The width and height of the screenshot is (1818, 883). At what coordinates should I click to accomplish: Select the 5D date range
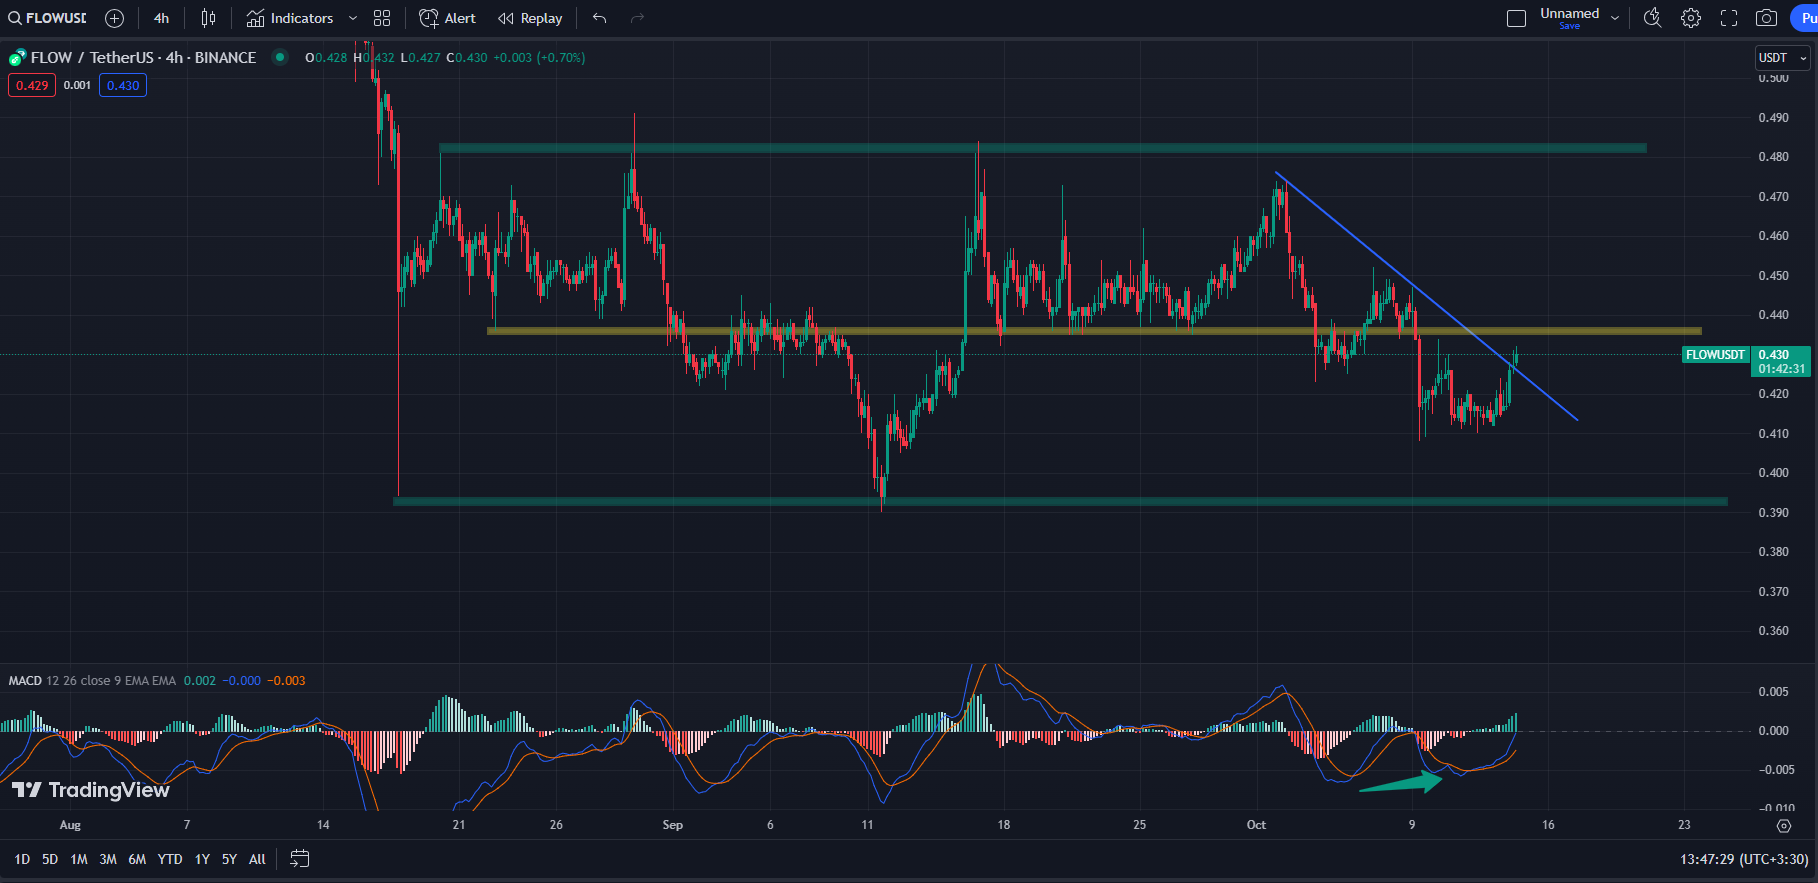pos(50,859)
